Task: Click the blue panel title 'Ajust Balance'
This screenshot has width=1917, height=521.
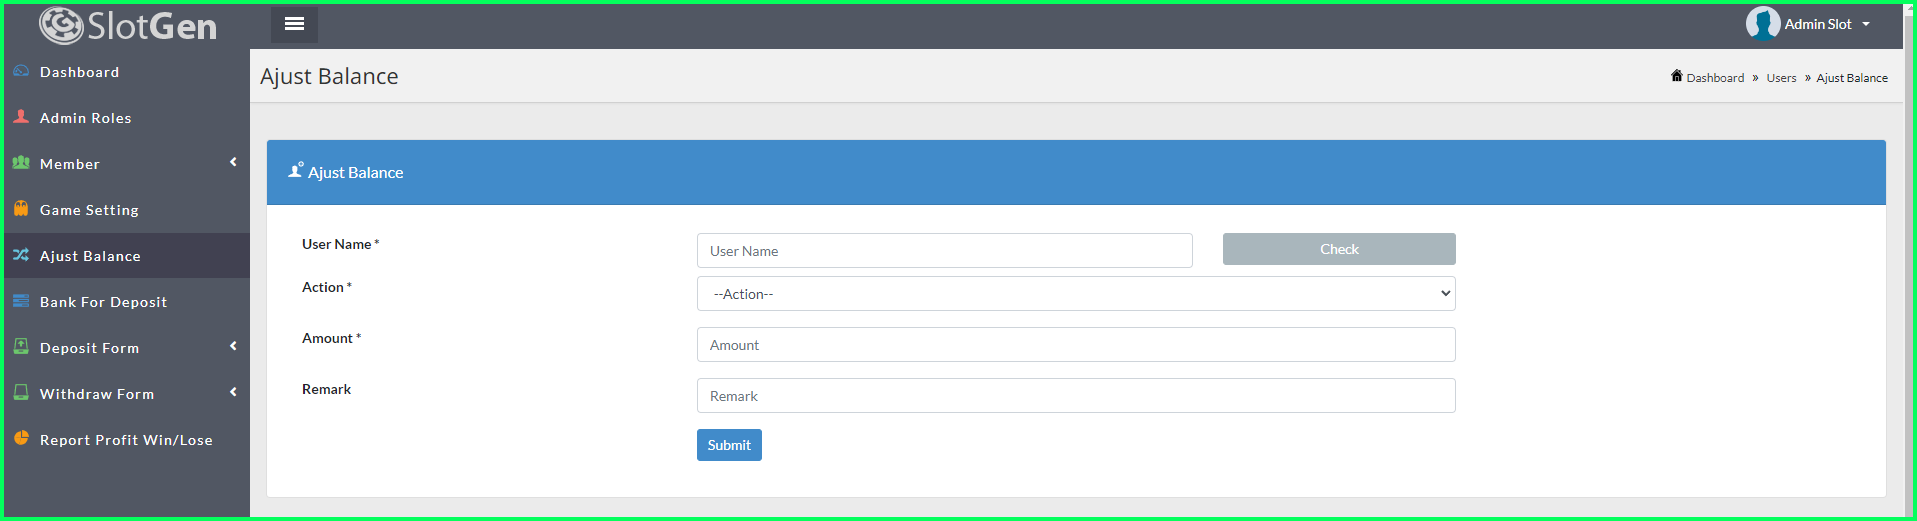Action: [x=356, y=172]
